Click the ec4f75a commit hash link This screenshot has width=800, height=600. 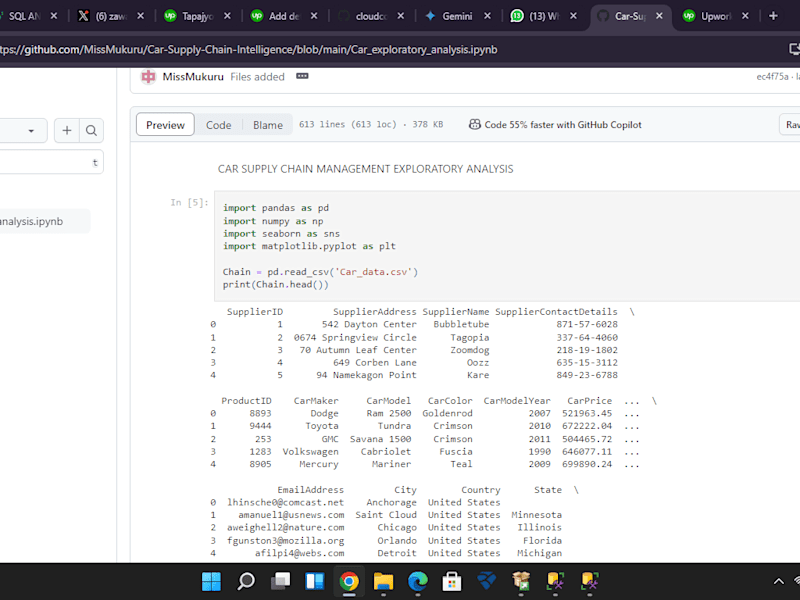pyautogui.click(x=772, y=77)
